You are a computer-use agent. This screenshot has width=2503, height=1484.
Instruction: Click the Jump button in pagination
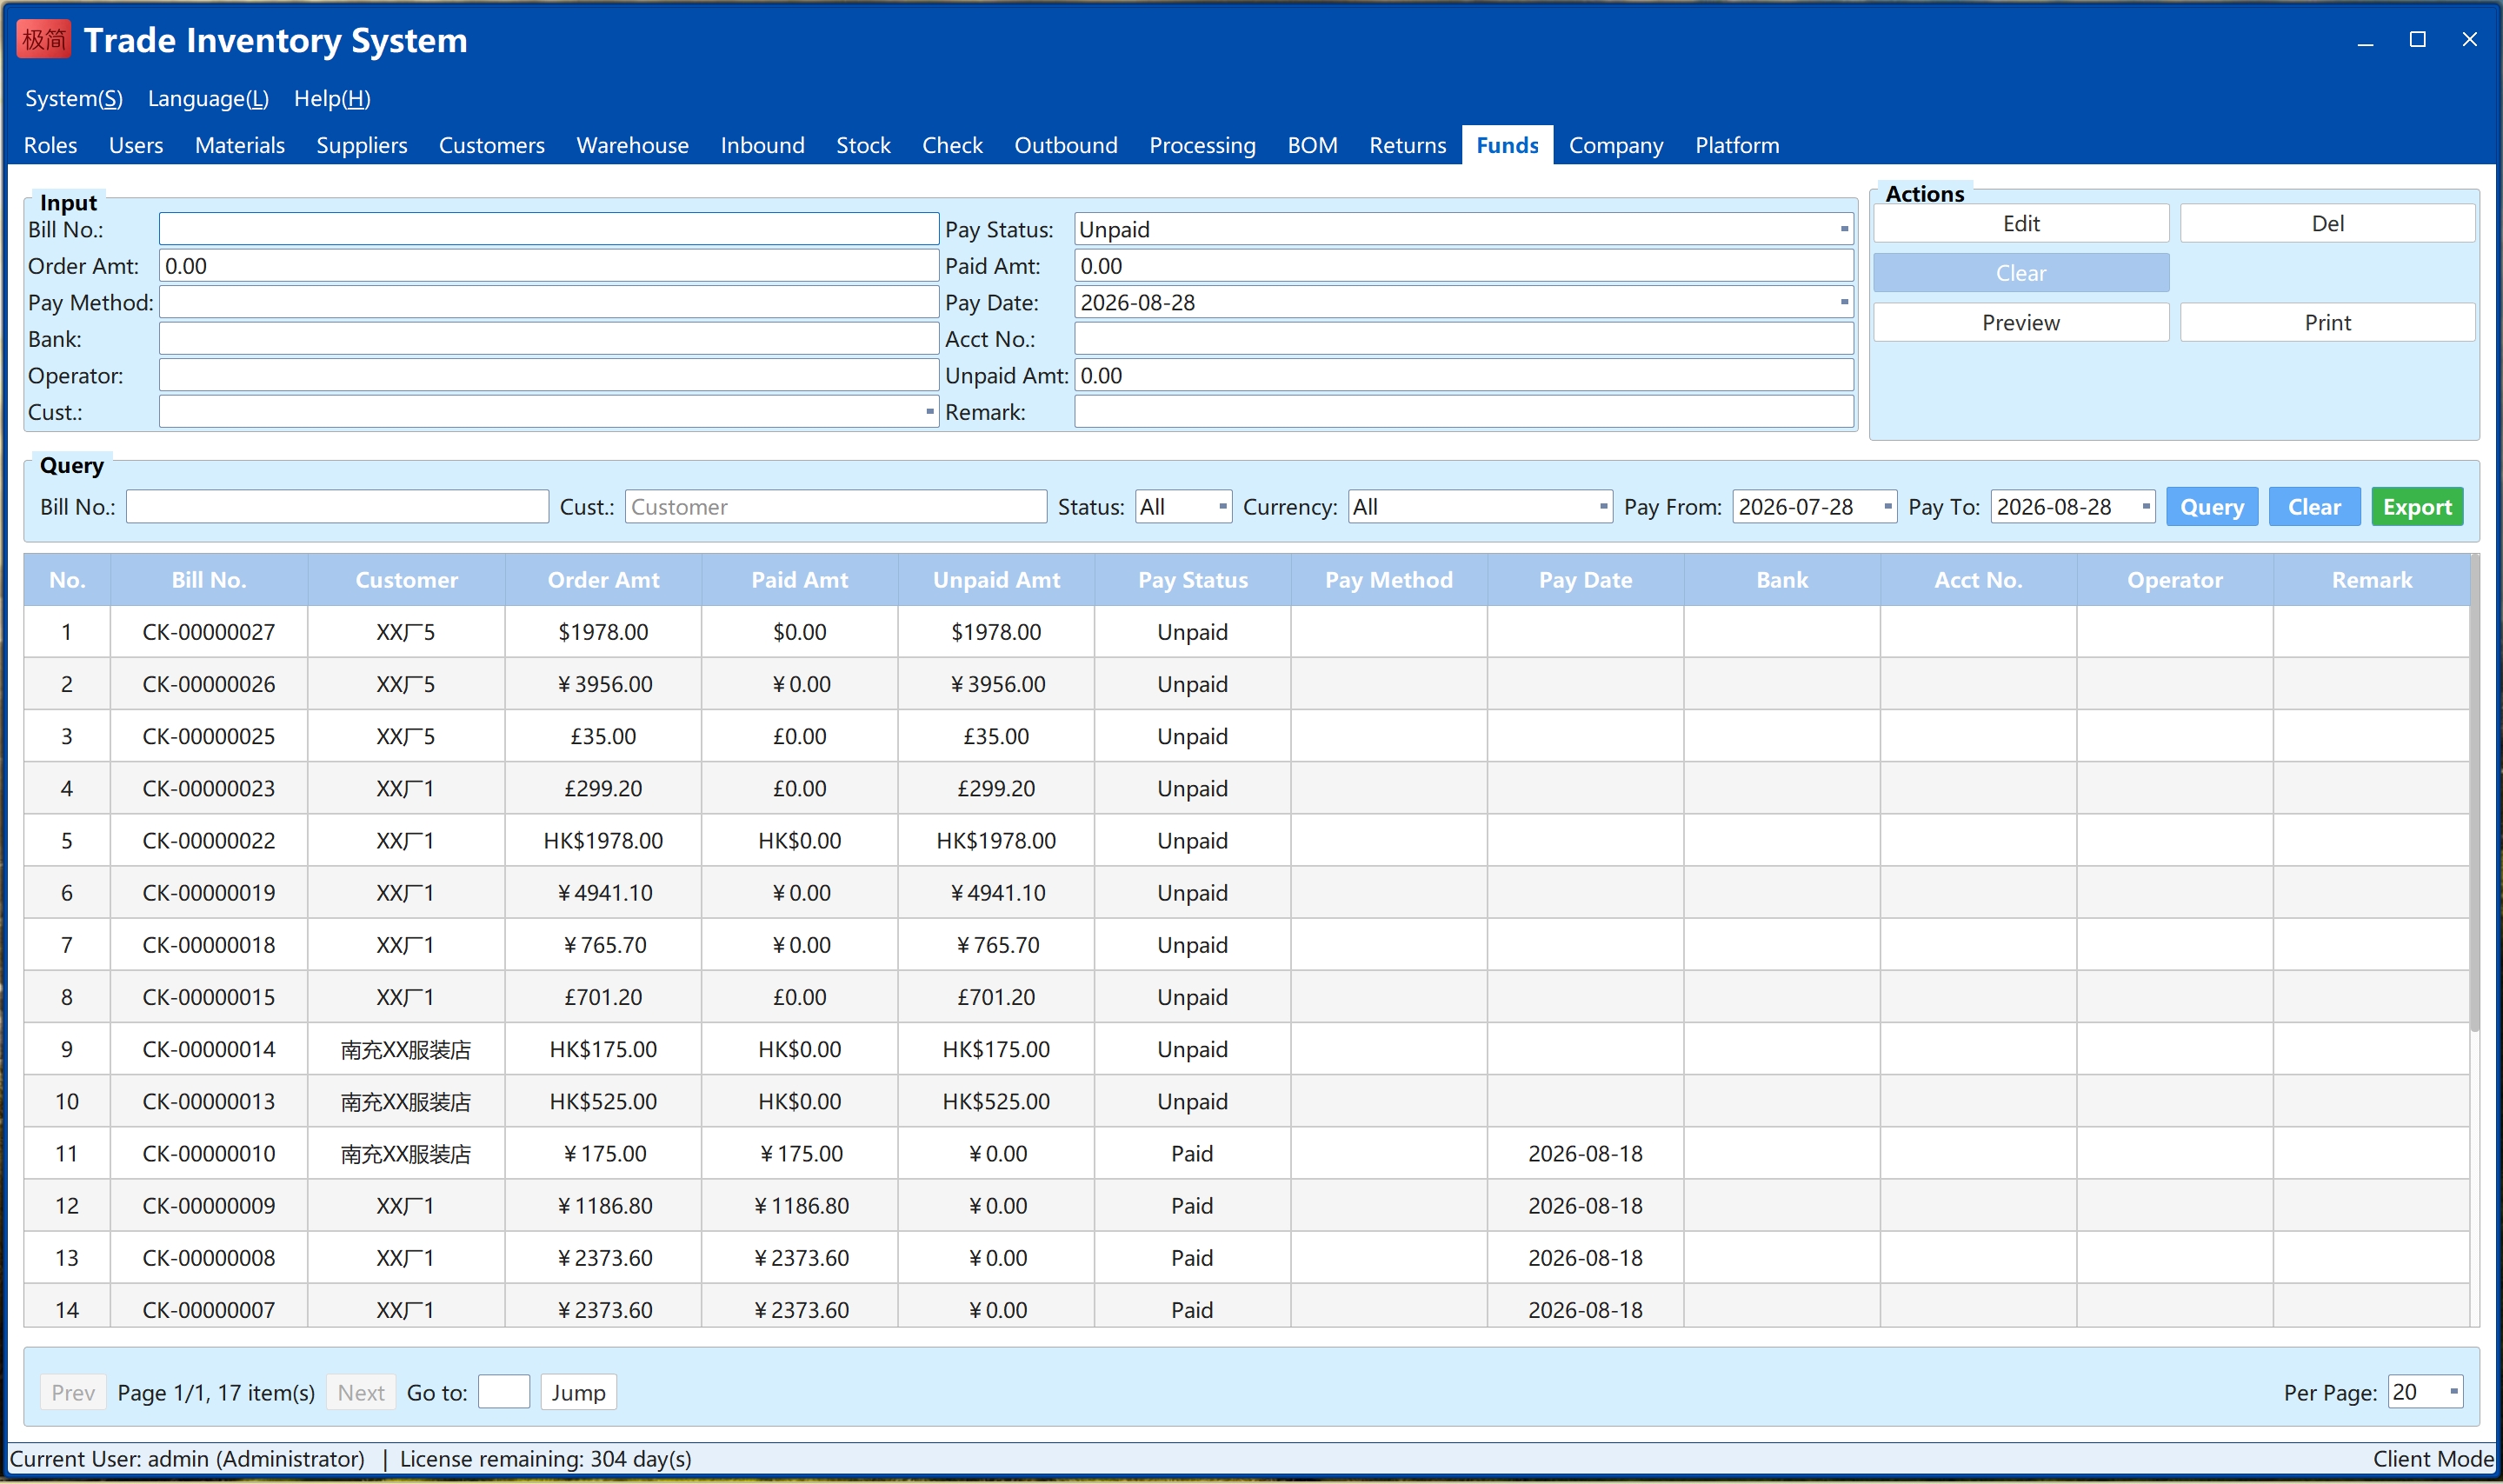[578, 1392]
